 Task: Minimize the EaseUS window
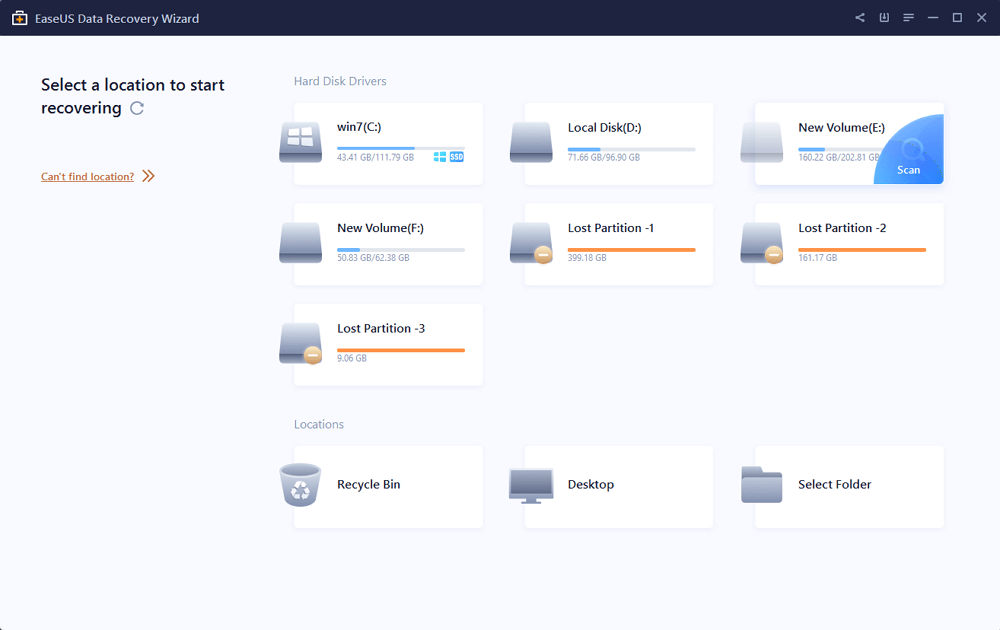(932, 18)
